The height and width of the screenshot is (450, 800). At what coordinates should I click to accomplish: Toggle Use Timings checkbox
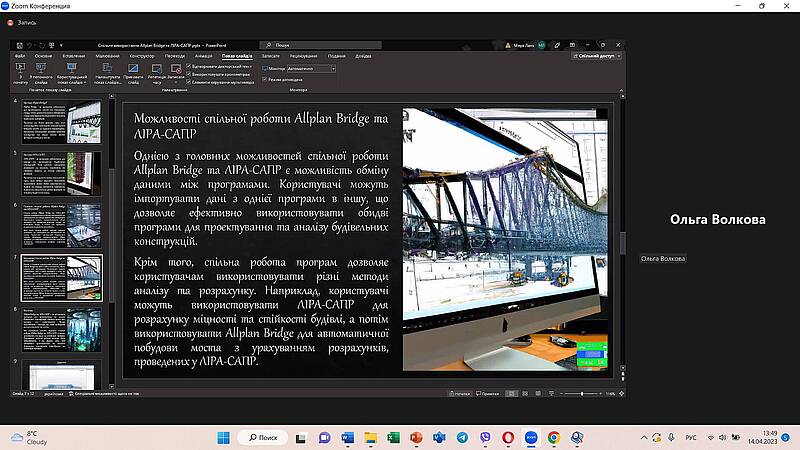(189, 74)
